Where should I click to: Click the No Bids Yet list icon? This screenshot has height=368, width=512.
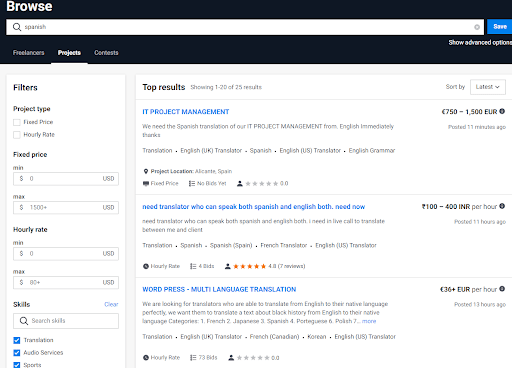[x=192, y=184]
